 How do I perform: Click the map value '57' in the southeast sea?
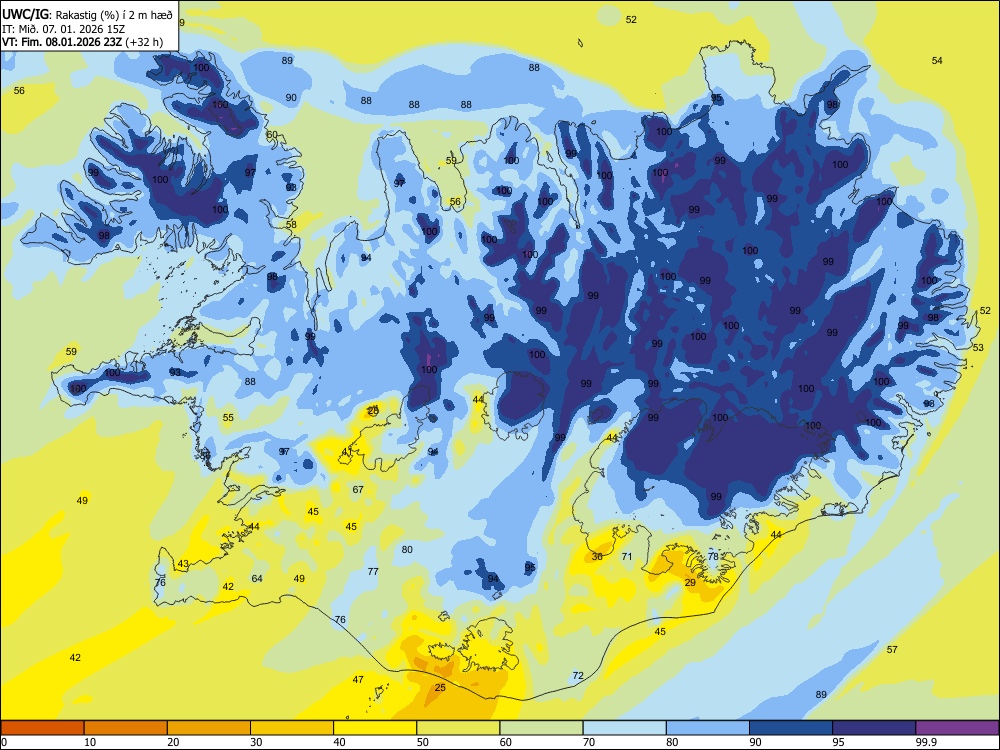892,649
